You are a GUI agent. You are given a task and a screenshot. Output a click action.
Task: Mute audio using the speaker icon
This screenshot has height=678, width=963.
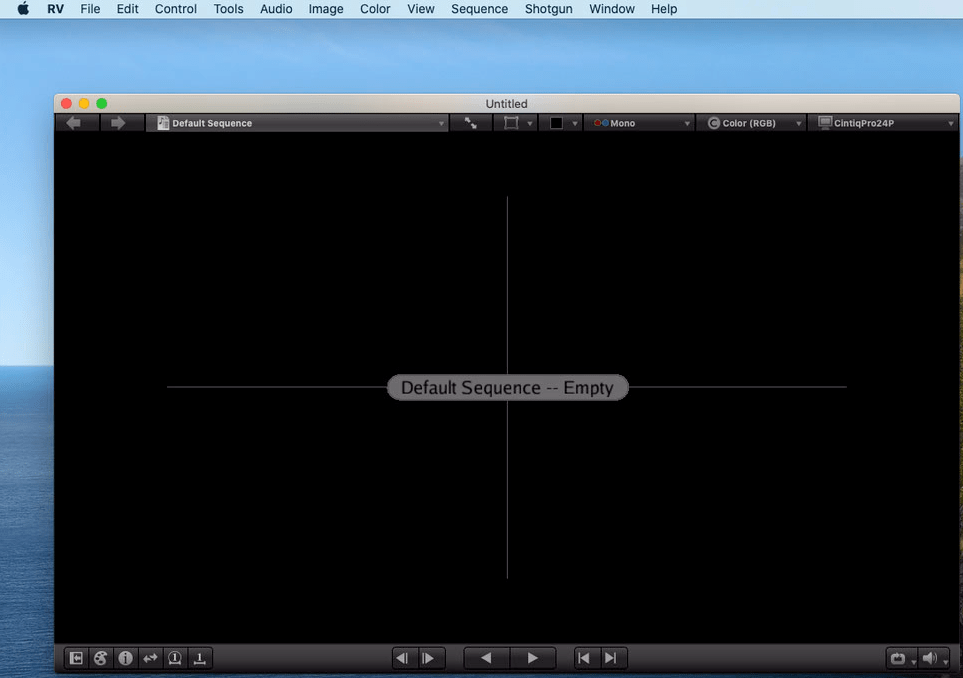click(x=929, y=658)
